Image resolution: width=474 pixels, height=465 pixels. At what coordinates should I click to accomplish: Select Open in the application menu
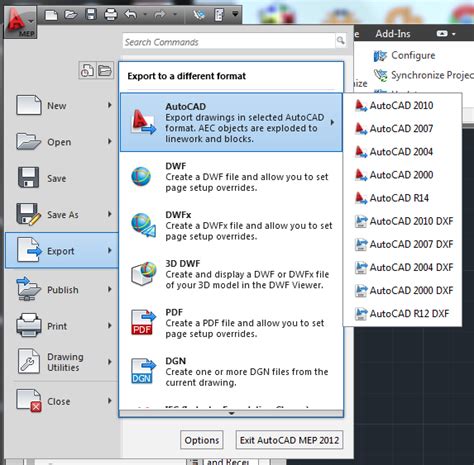[62, 142]
